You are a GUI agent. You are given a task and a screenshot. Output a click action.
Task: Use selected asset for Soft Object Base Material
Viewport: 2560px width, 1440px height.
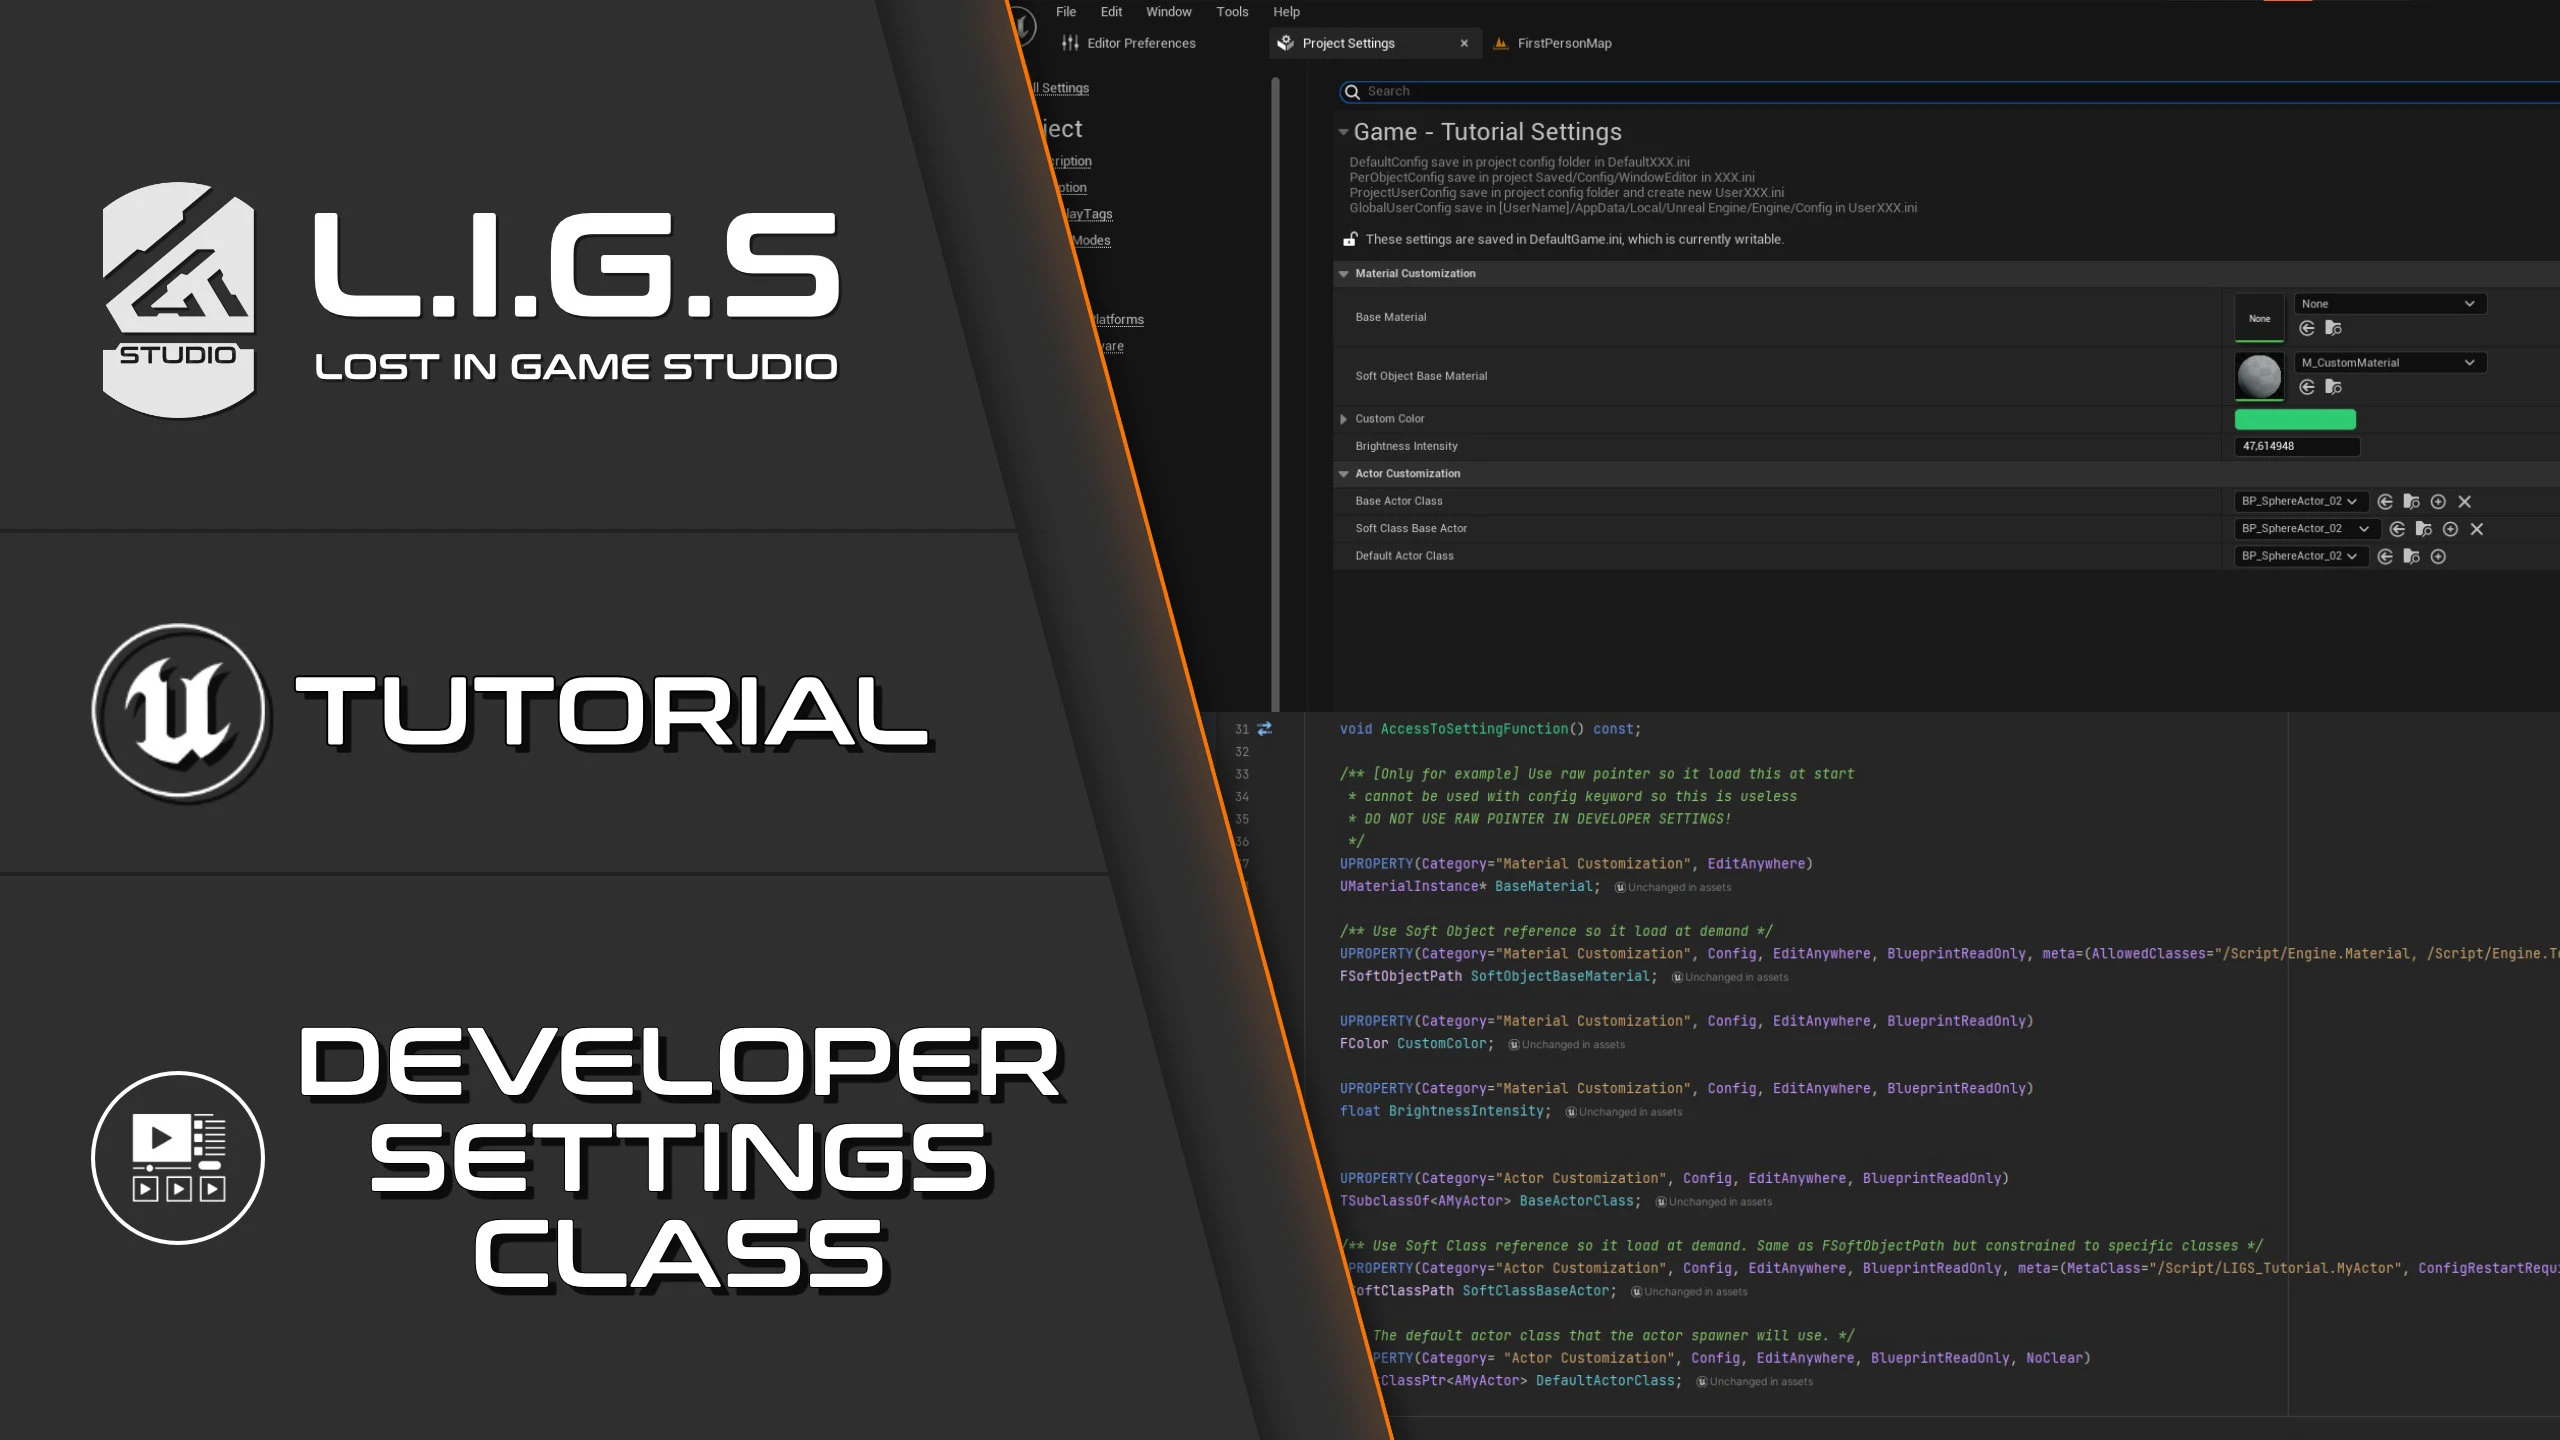(2307, 387)
